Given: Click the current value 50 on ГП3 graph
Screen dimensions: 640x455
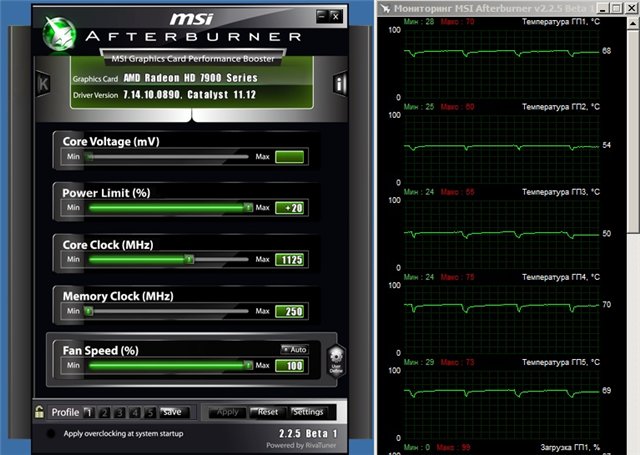Looking at the screenshot, I should coord(607,233).
